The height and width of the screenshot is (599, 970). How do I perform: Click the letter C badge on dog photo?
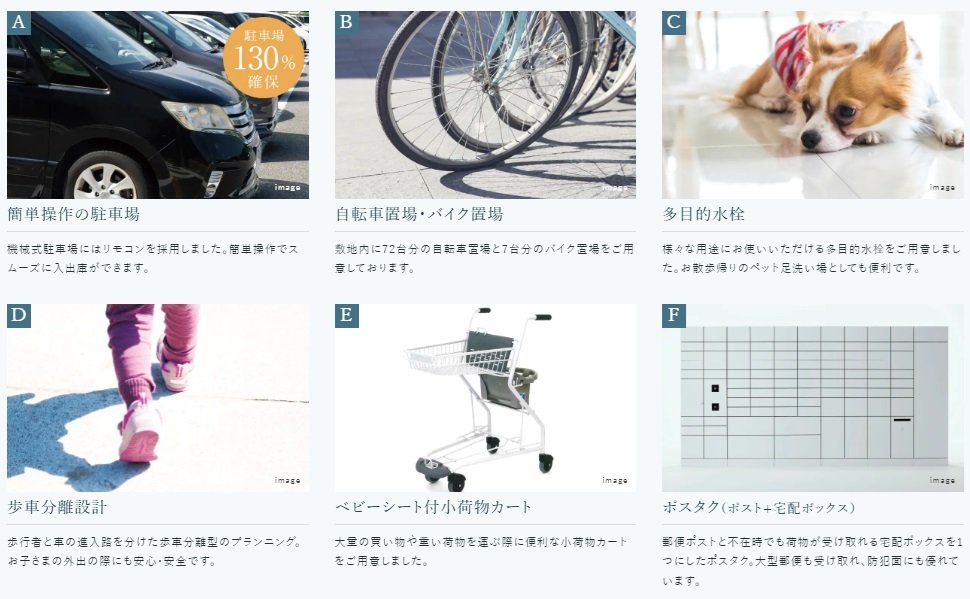(x=674, y=22)
